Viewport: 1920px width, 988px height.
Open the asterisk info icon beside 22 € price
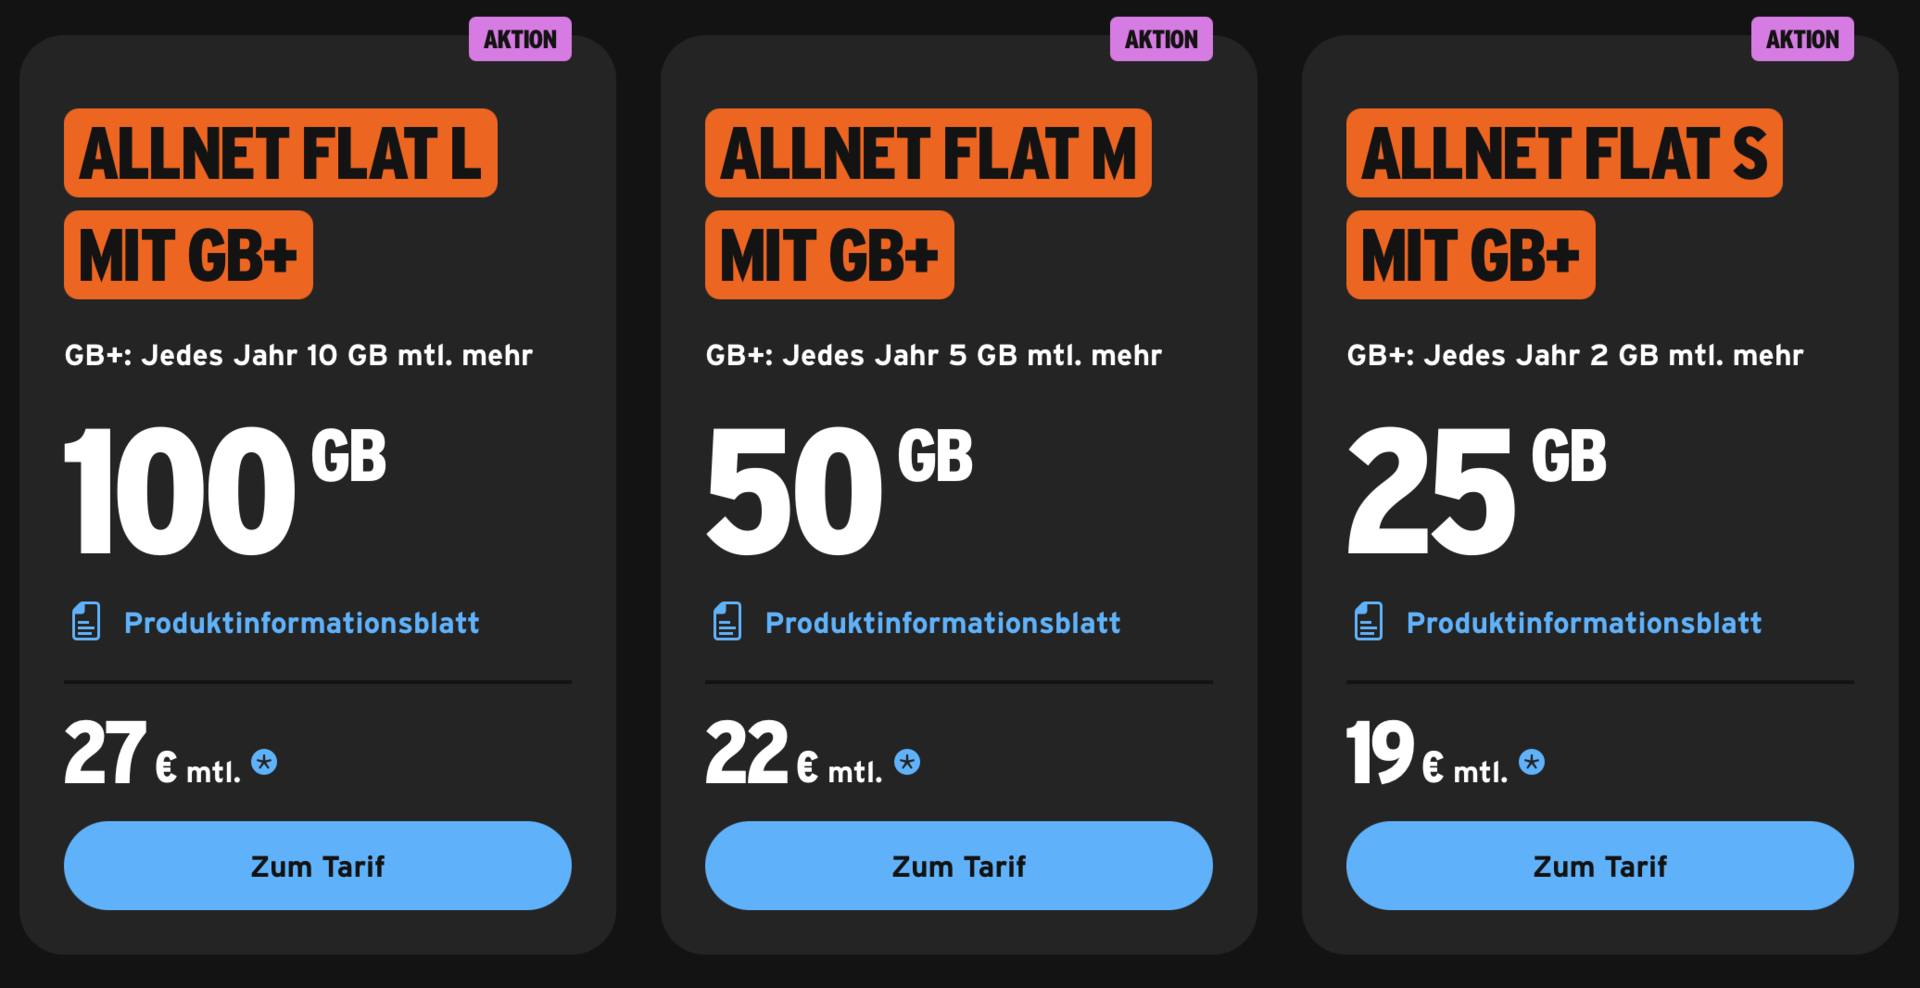[x=907, y=762]
